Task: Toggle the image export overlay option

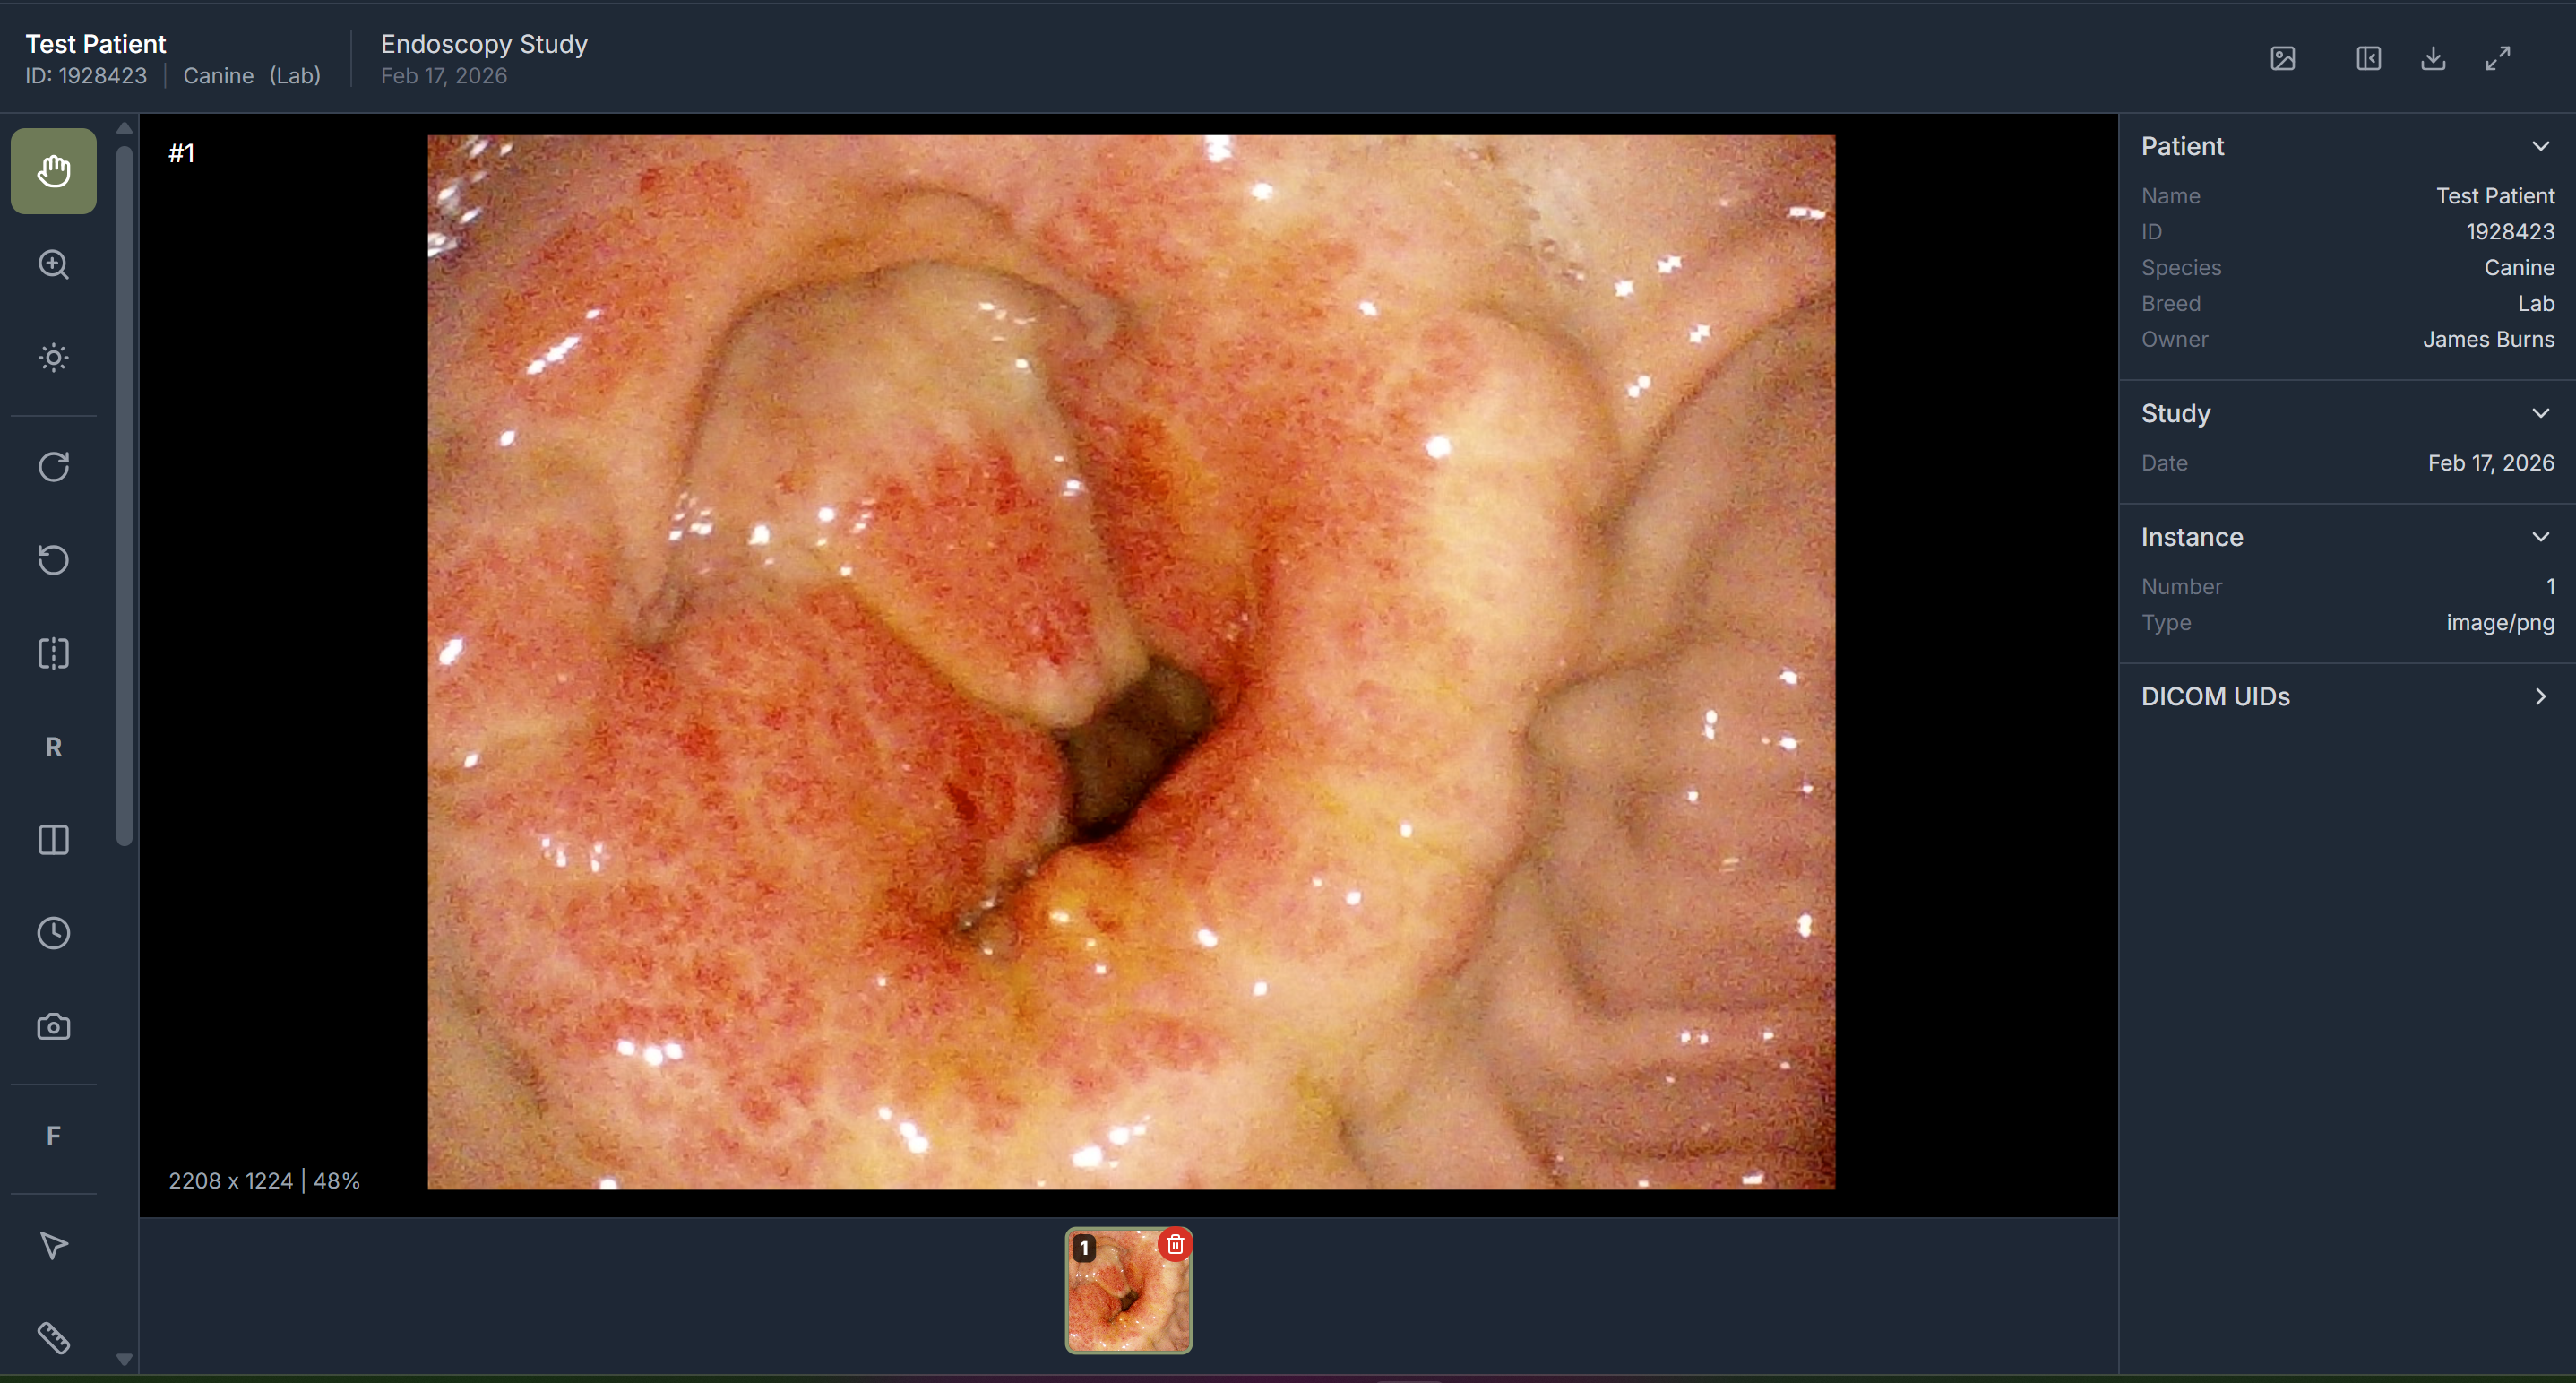Action: (x=2283, y=59)
